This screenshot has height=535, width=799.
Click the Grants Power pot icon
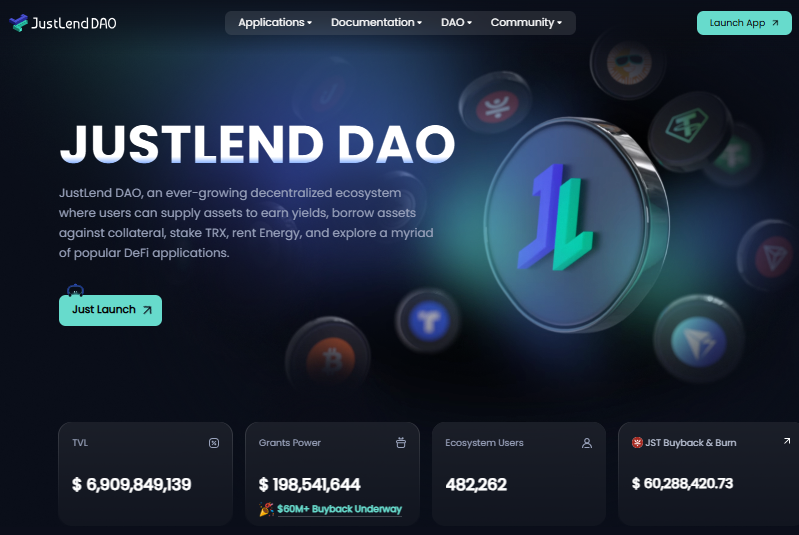point(401,443)
